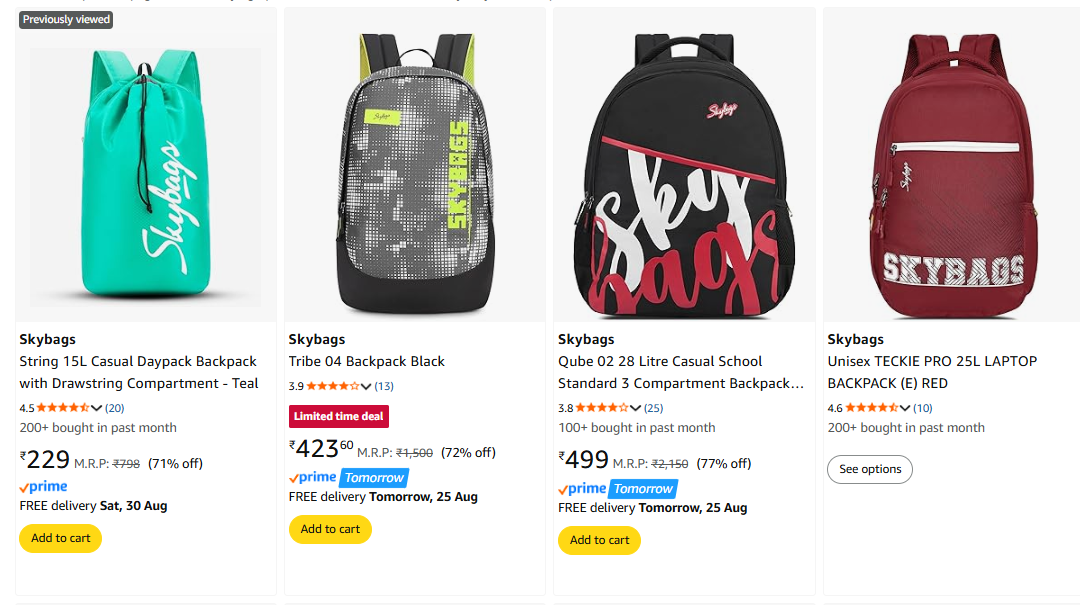The image size is (1080, 605).
Task: Open Unisex TECKIE PRO 25L title link
Action: click(932, 372)
